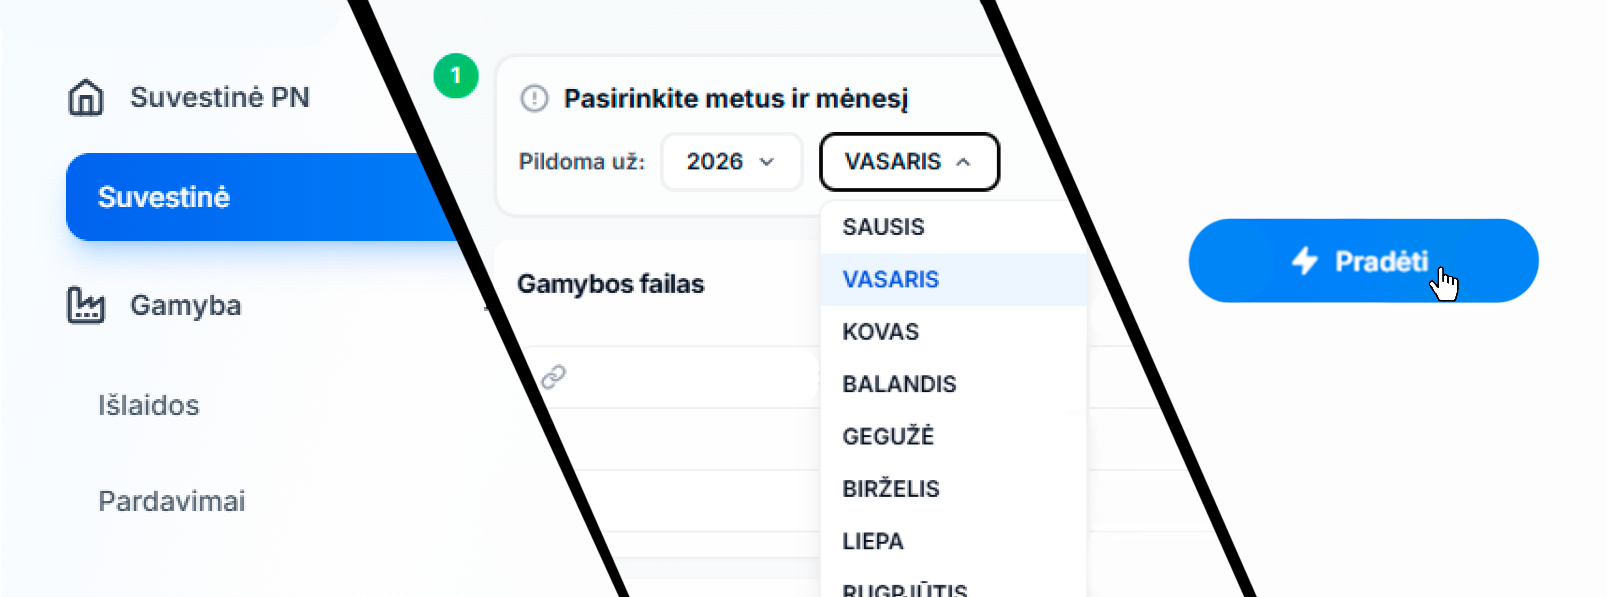
Task: Click the home icon beside Suvestinė PN
Action: point(86,97)
